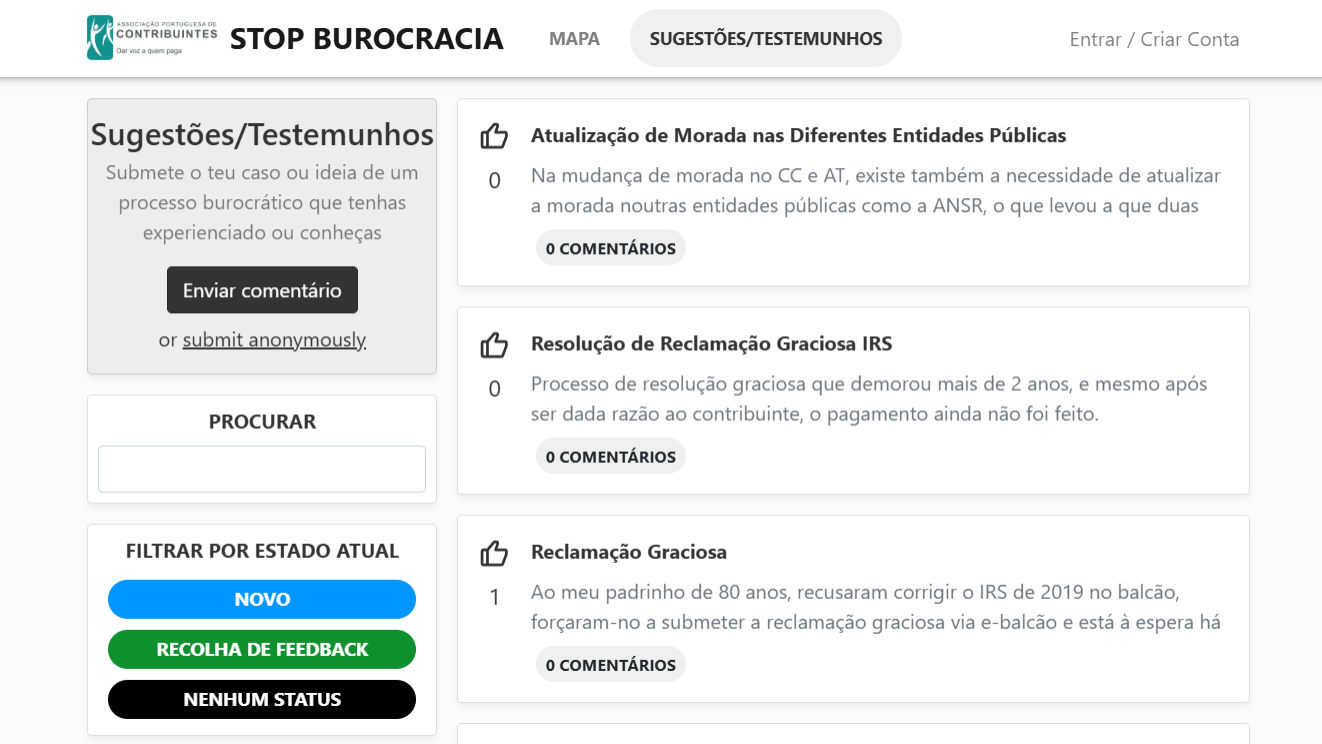Filter by the blue NOVO status
Viewport: 1322px width, 744px height.
pyautogui.click(x=262, y=600)
